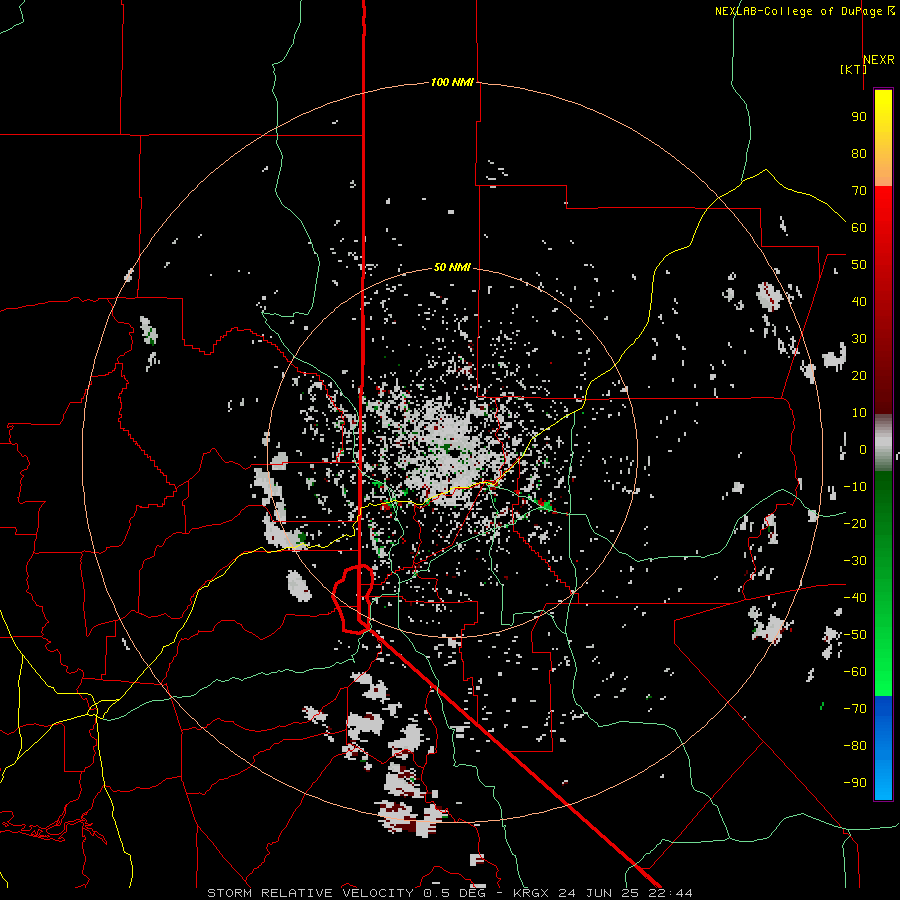Click the 100 NMI range ring label
The image size is (900, 900).
click(x=452, y=82)
